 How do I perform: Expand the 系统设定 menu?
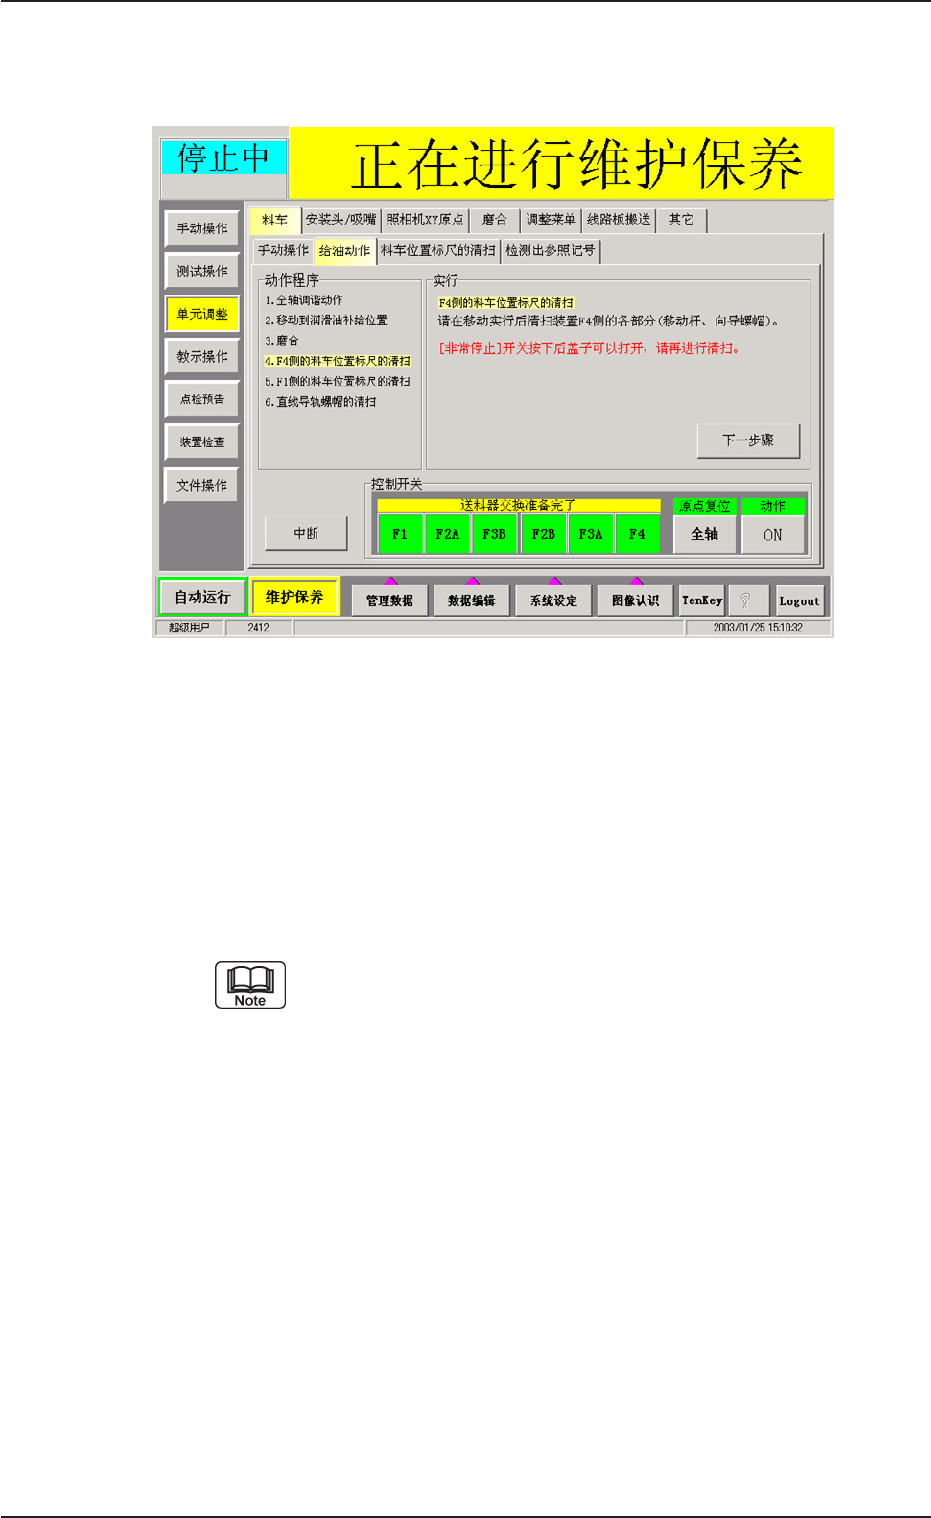(553, 600)
